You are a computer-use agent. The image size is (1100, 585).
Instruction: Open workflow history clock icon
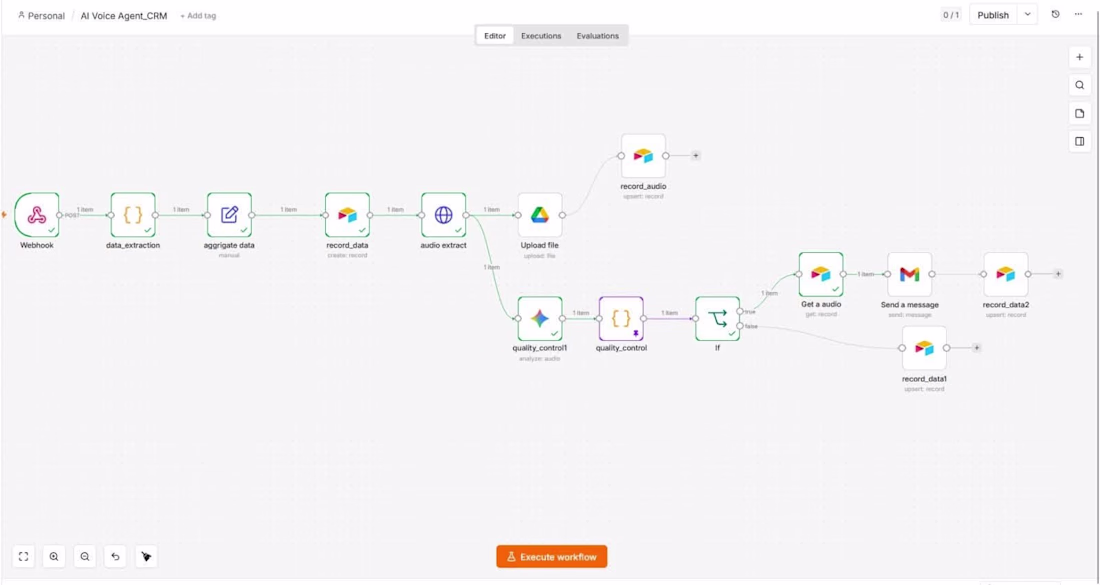point(1055,15)
